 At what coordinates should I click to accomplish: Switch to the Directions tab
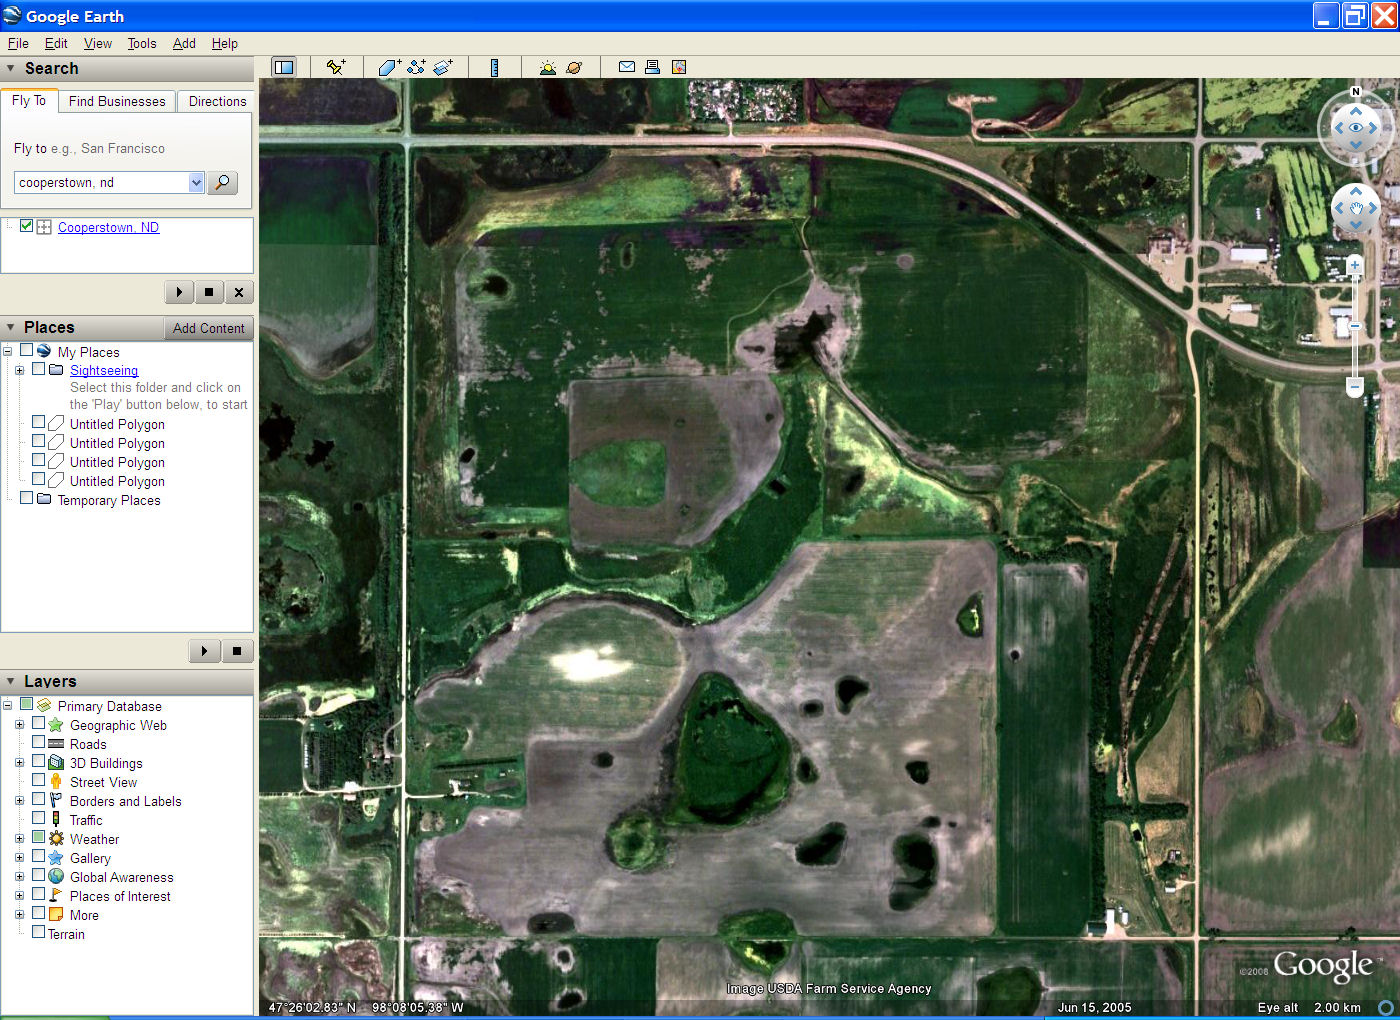217,101
